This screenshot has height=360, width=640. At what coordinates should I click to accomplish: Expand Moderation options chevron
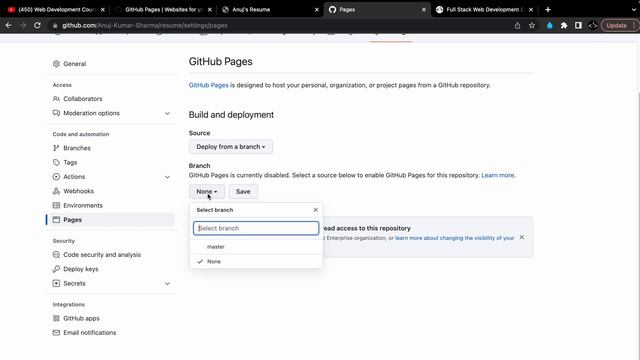[x=167, y=113]
